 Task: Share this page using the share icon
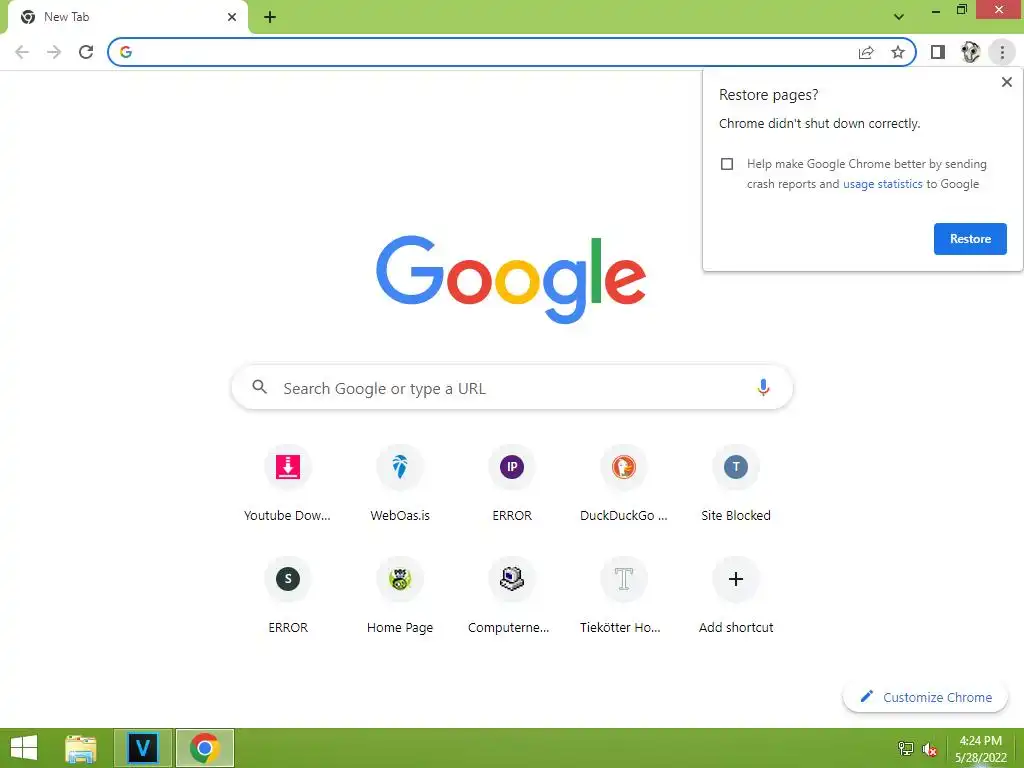[866, 52]
